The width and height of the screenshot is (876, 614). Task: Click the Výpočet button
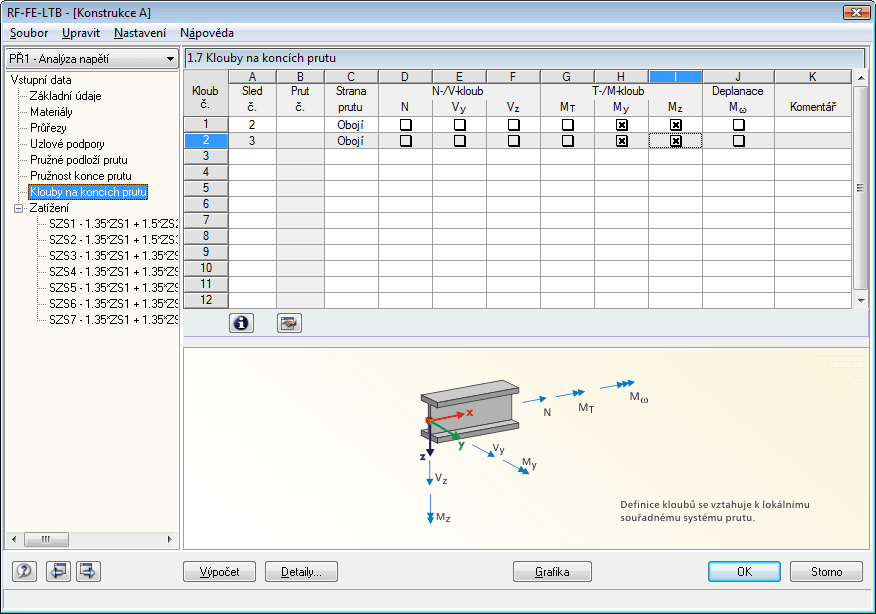pyautogui.click(x=220, y=572)
